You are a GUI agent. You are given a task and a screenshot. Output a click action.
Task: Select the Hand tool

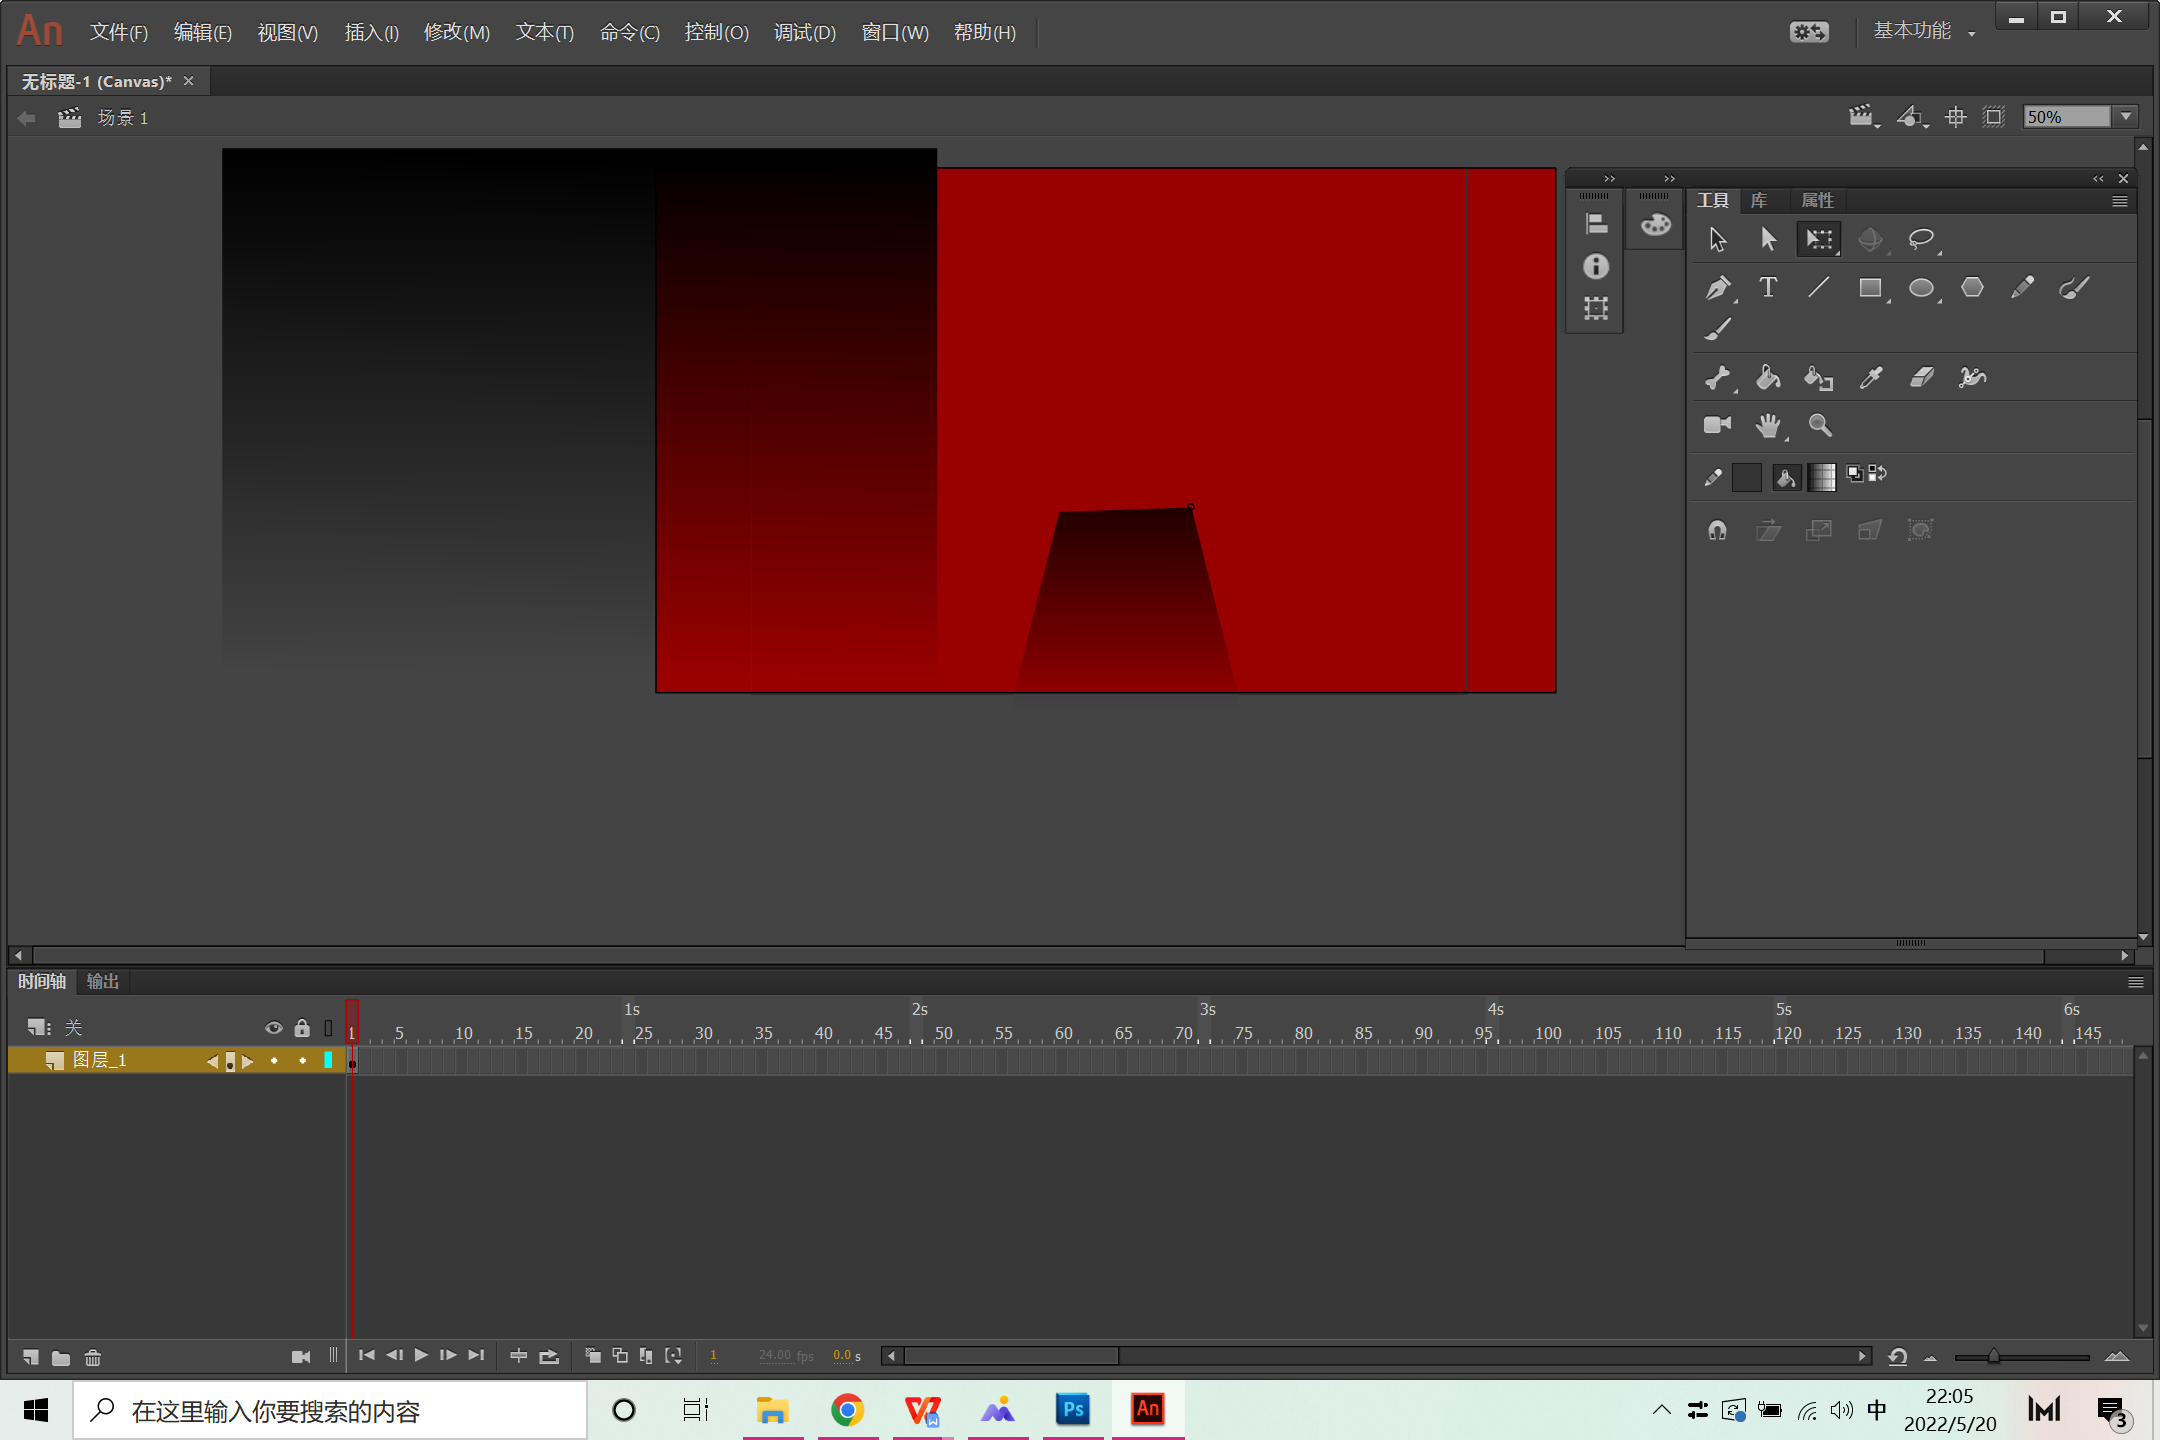coord(1768,425)
